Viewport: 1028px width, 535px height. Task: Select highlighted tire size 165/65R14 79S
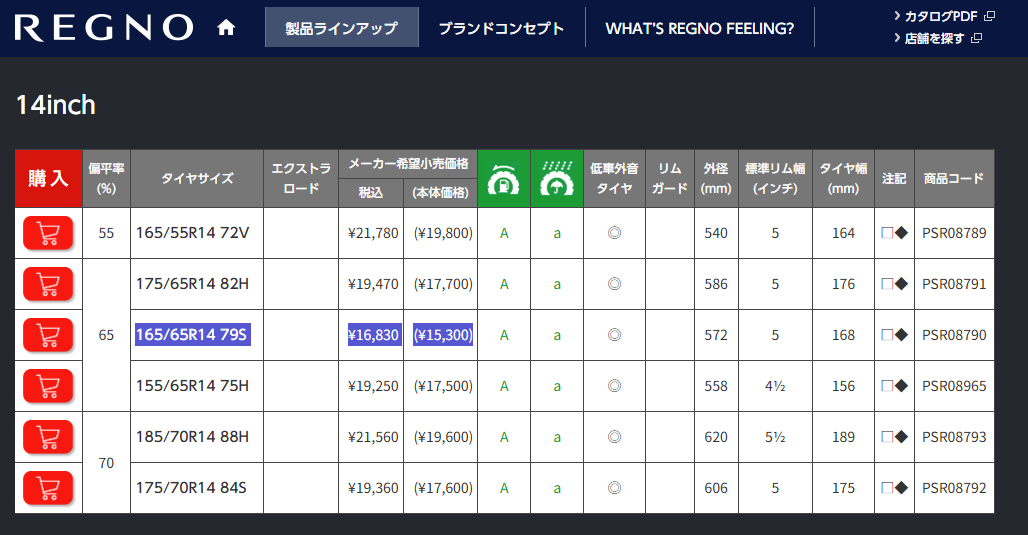192,335
